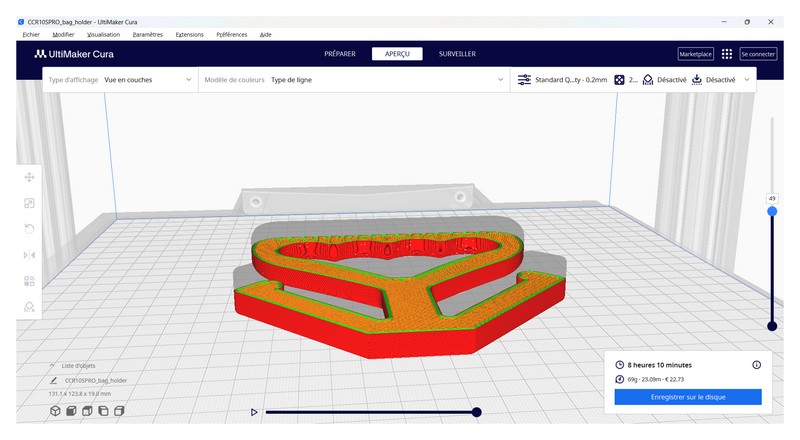
Task: Switch to the PRÉPARER tab
Action: (x=340, y=54)
